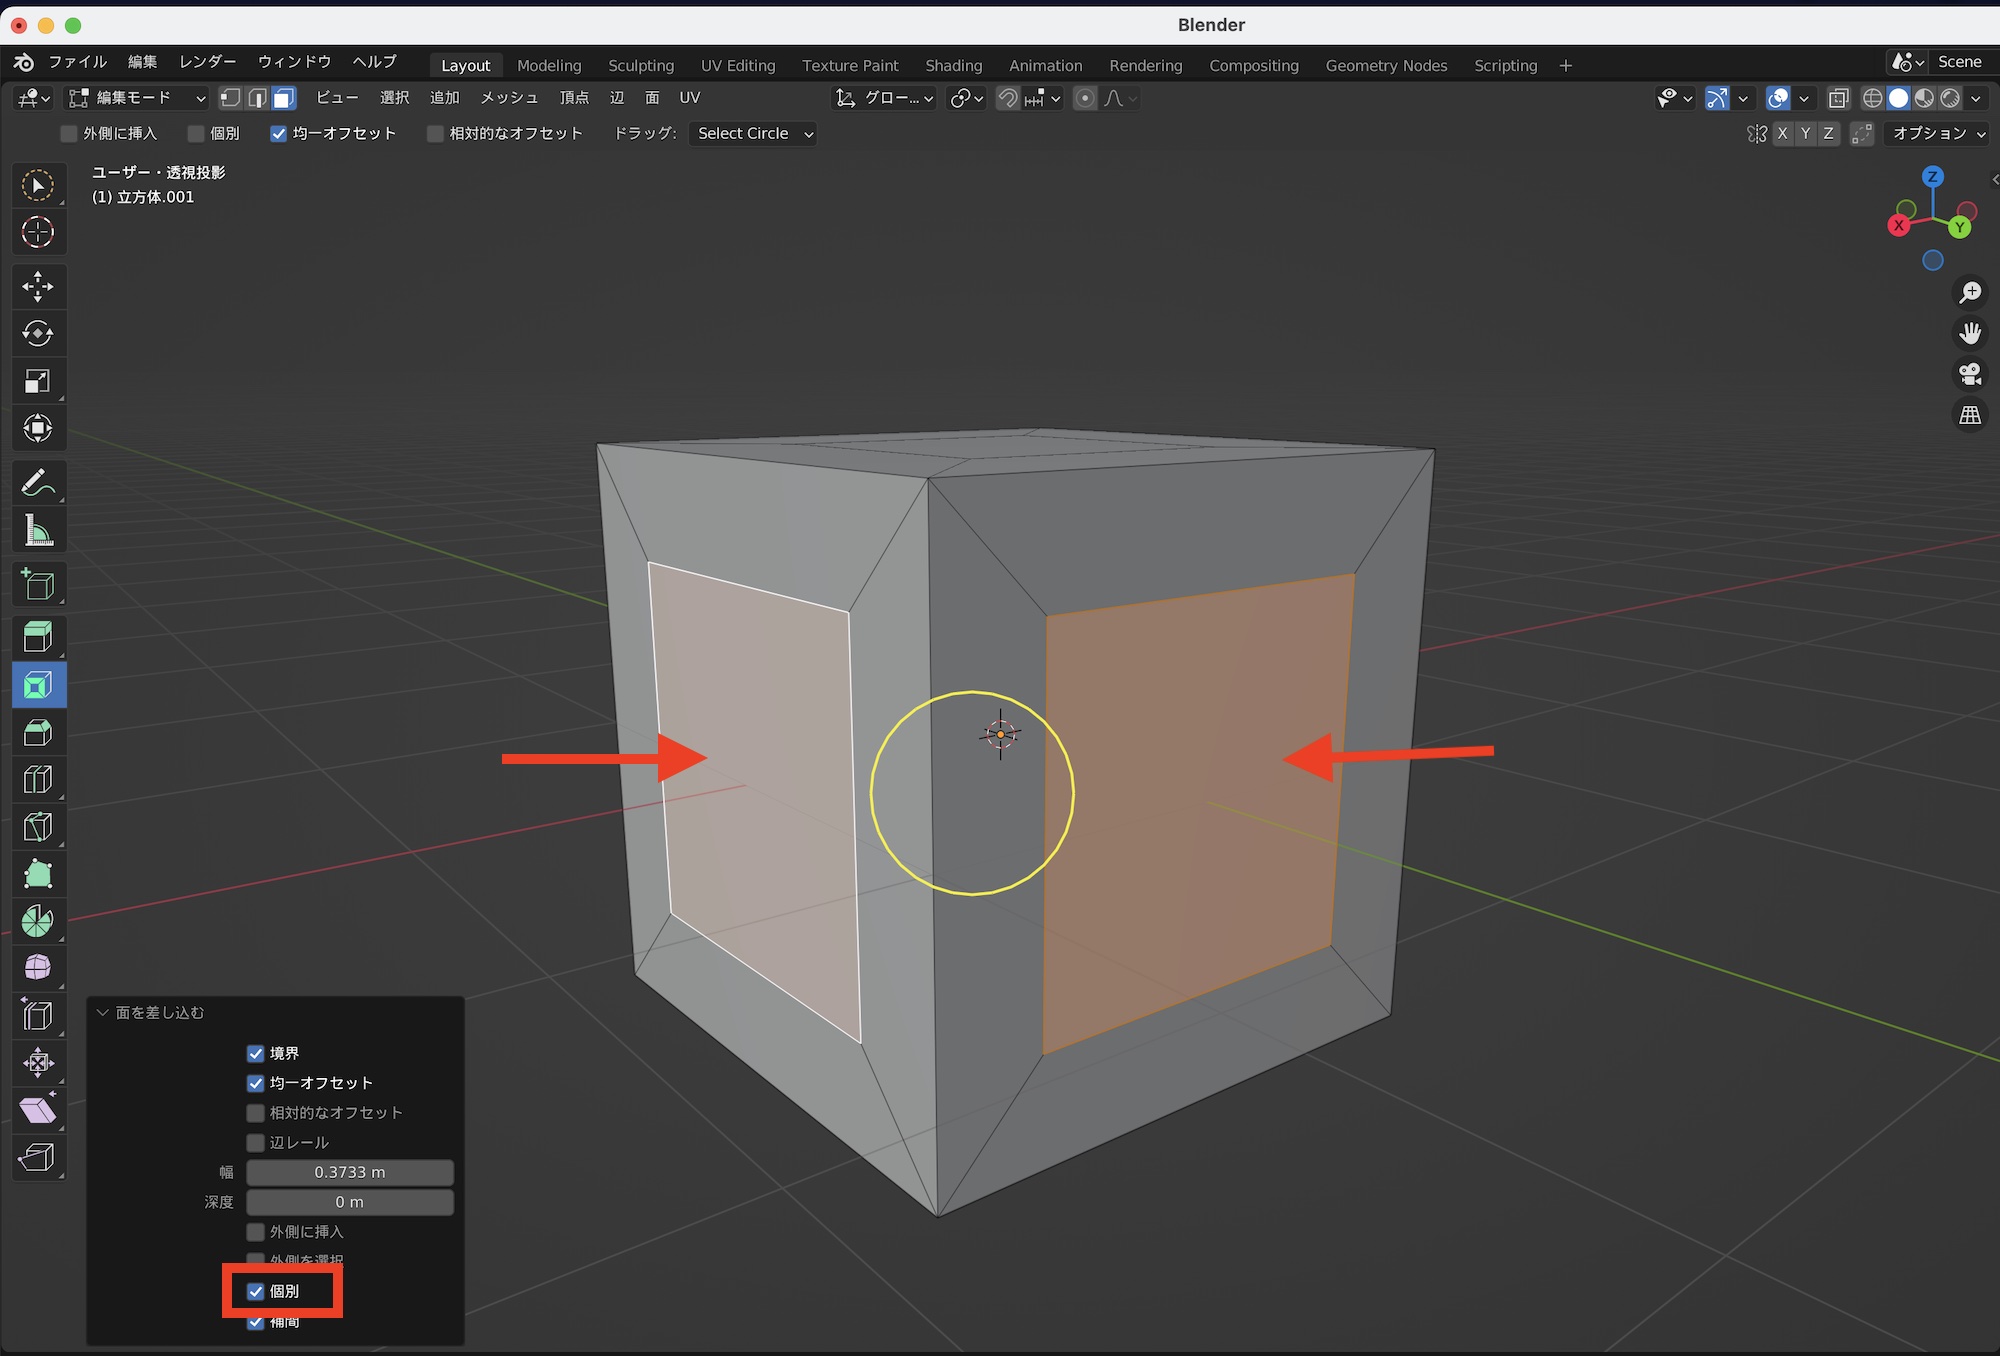The image size is (2000, 1356).
Task: Open the 編集モード mode dropdown
Action: 136,98
